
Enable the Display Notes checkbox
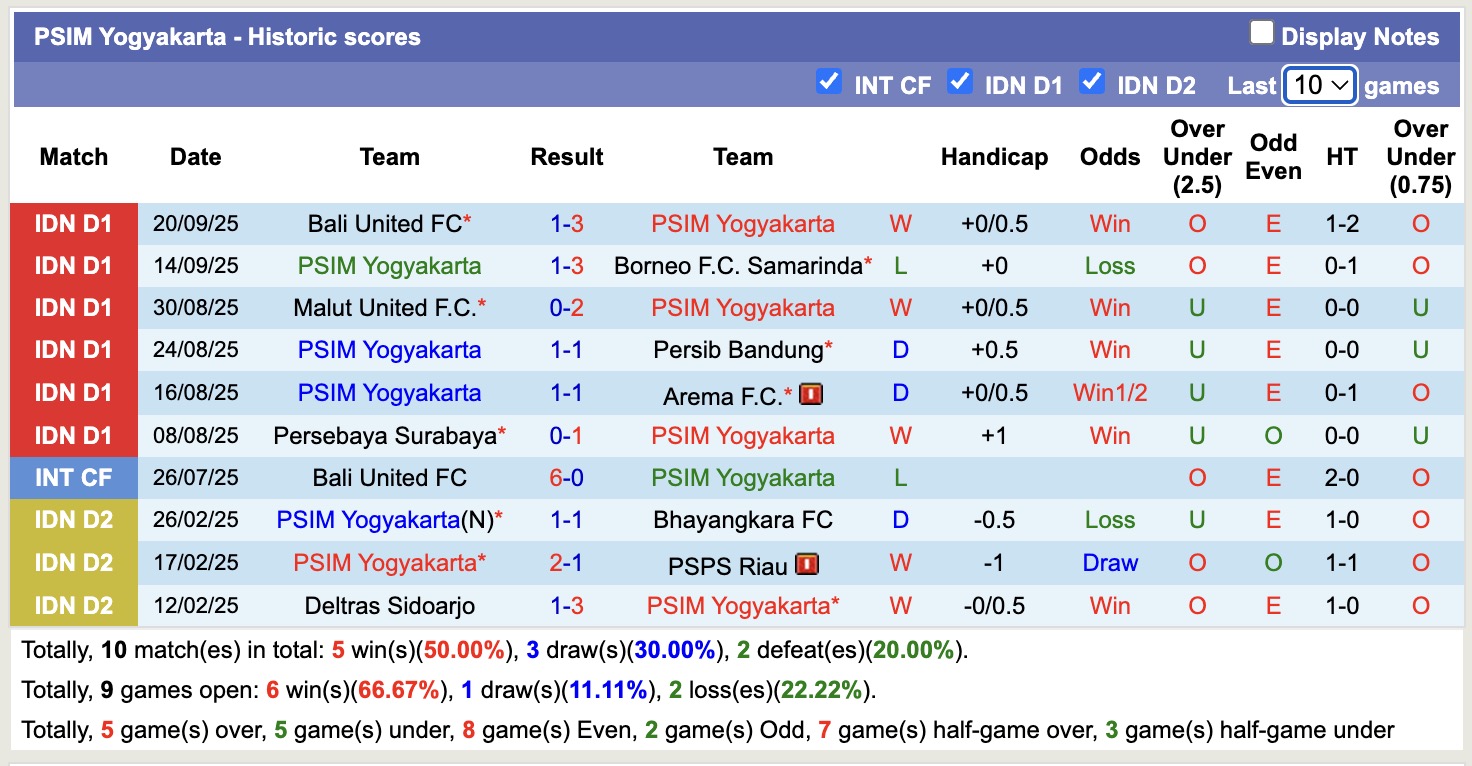[1262, 34]
